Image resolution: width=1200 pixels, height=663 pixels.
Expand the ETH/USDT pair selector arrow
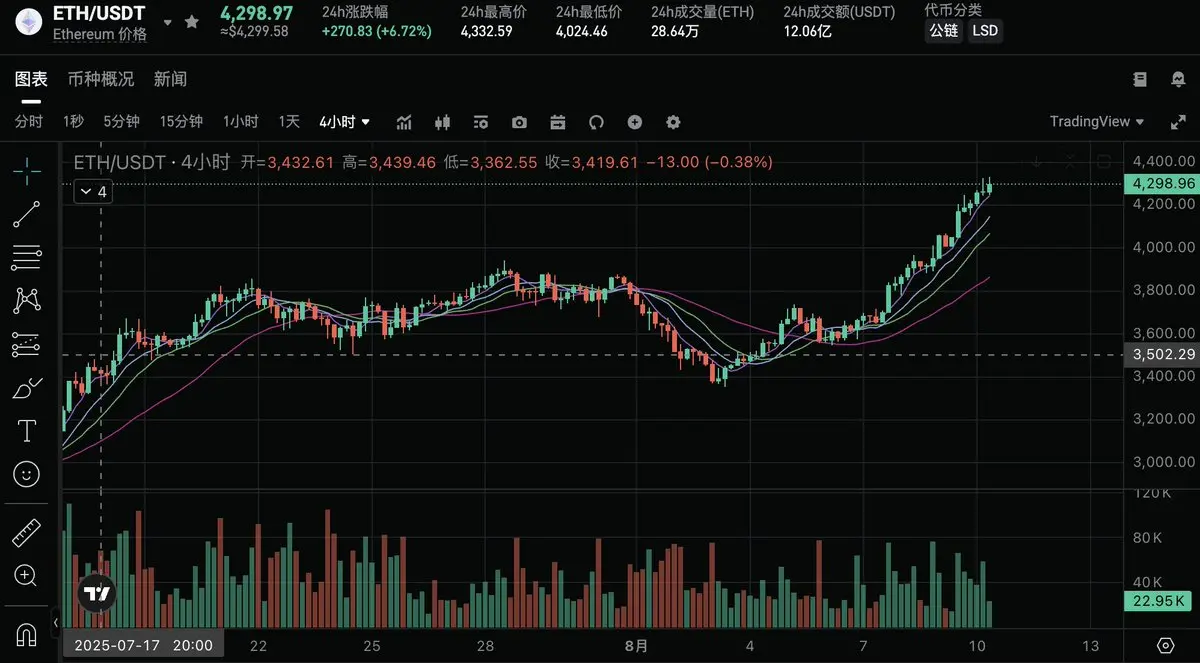click(167, 22)
